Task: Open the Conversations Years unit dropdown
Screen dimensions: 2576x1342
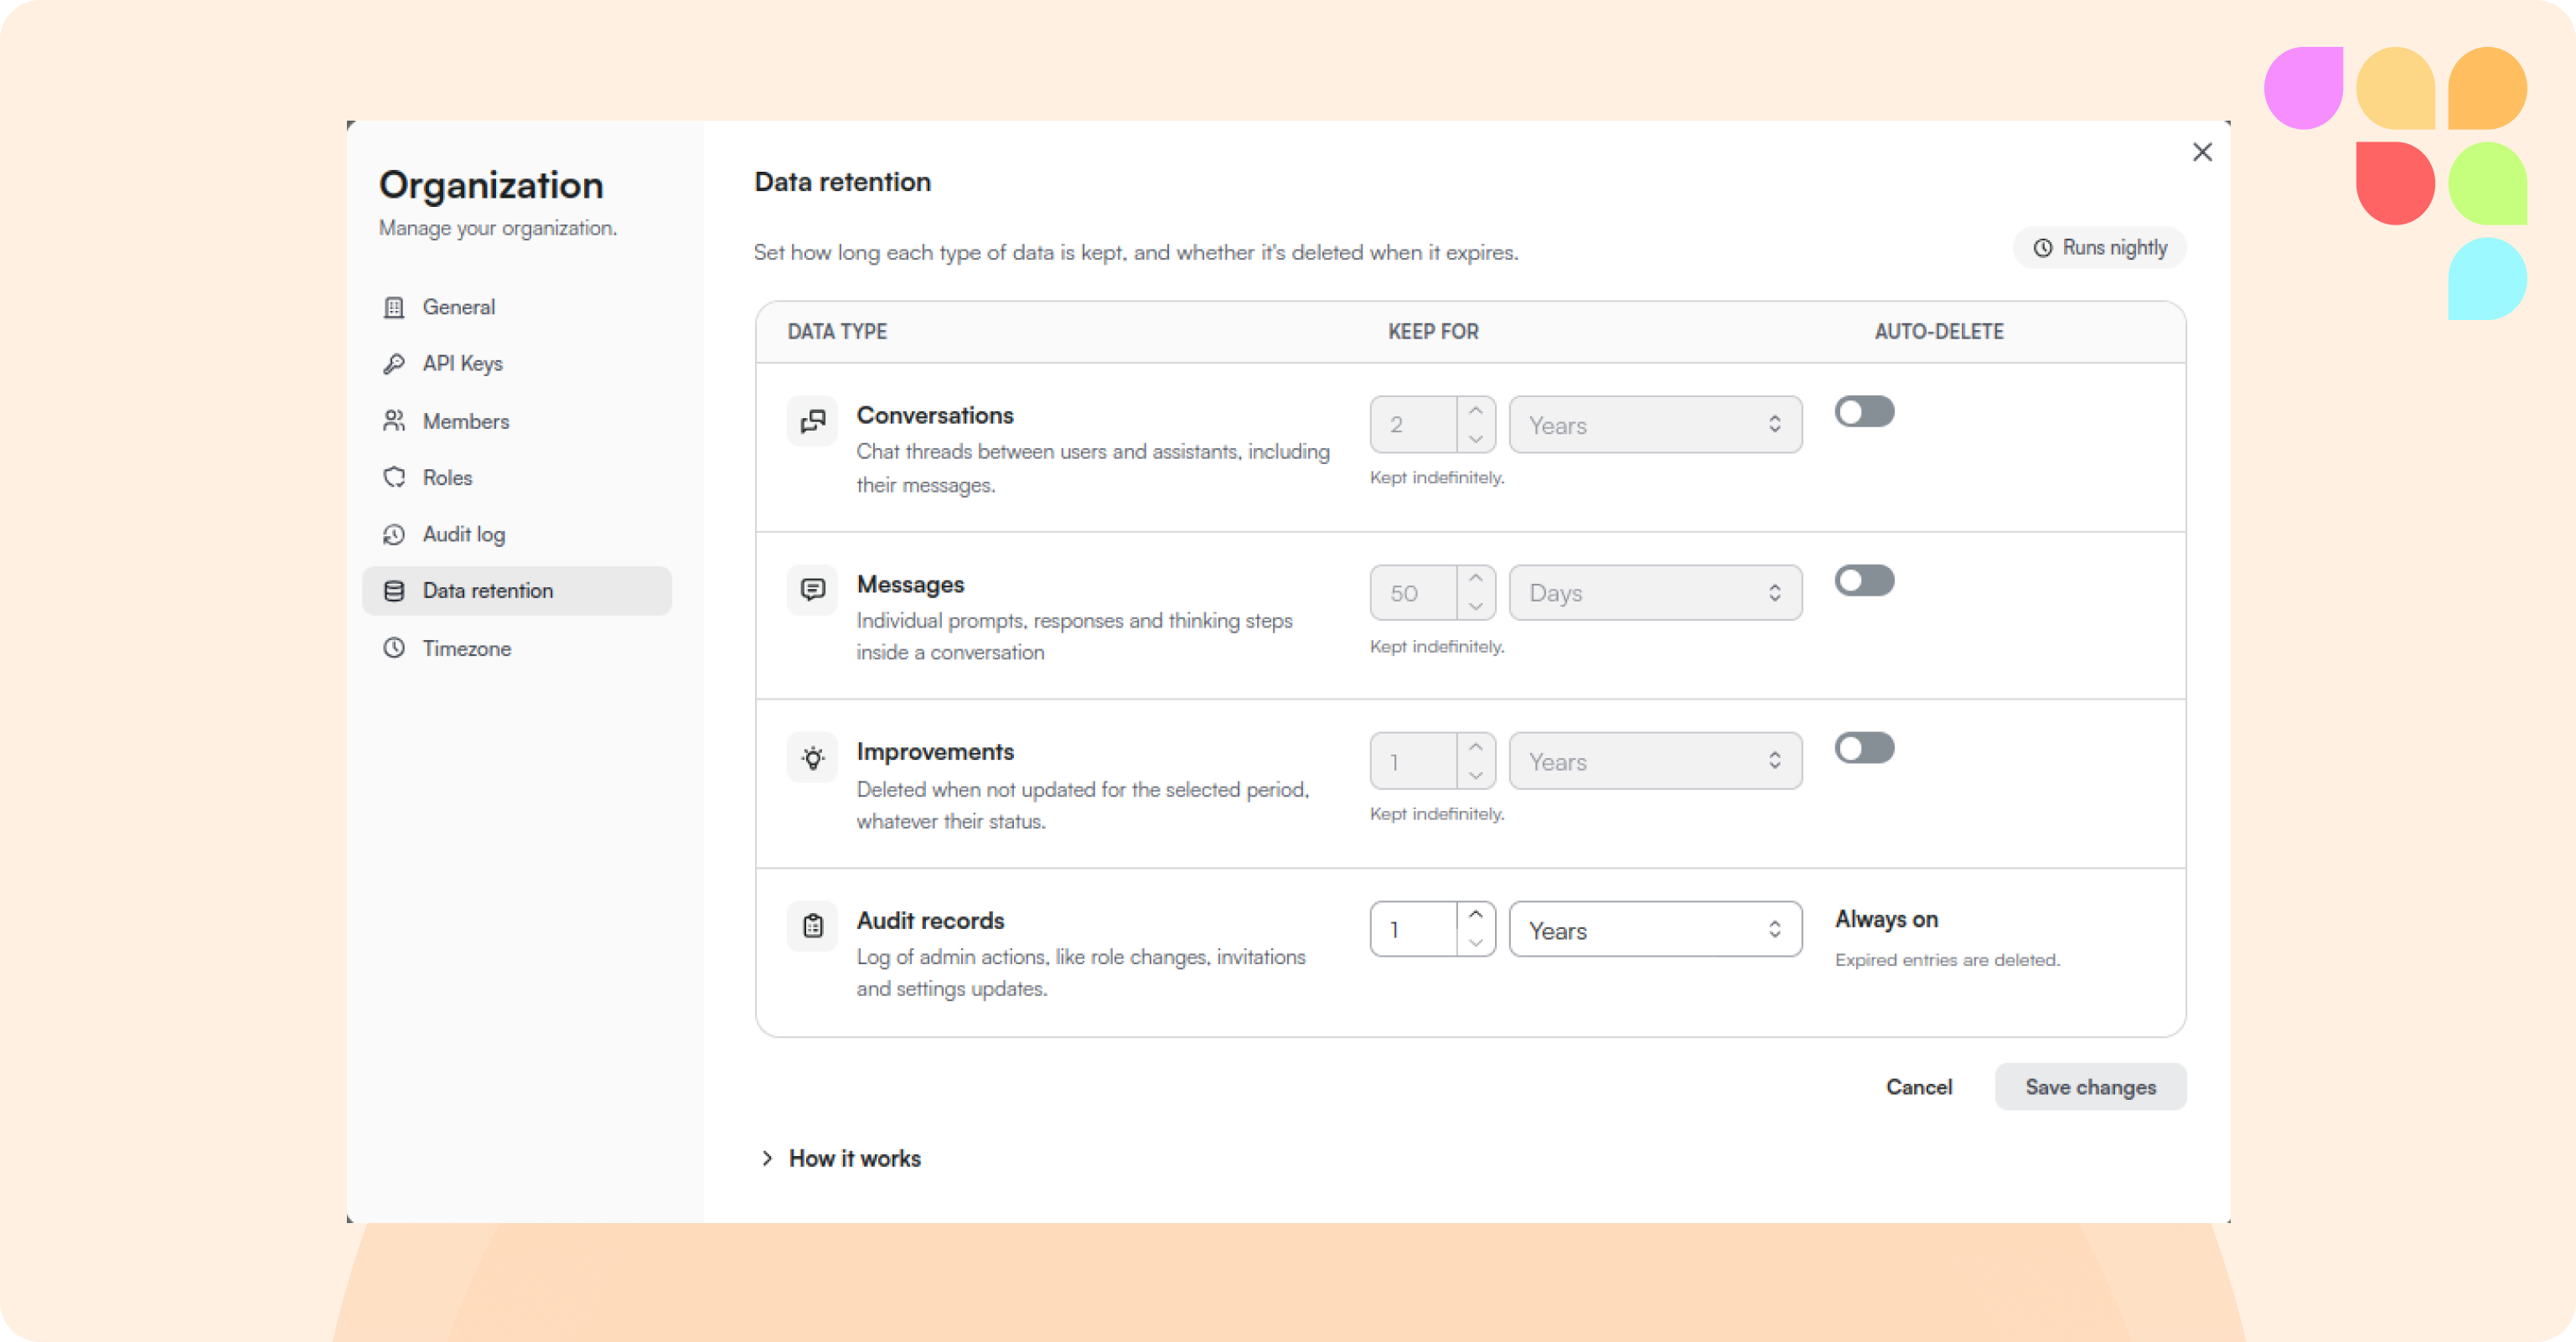Action: point(1655,425)
